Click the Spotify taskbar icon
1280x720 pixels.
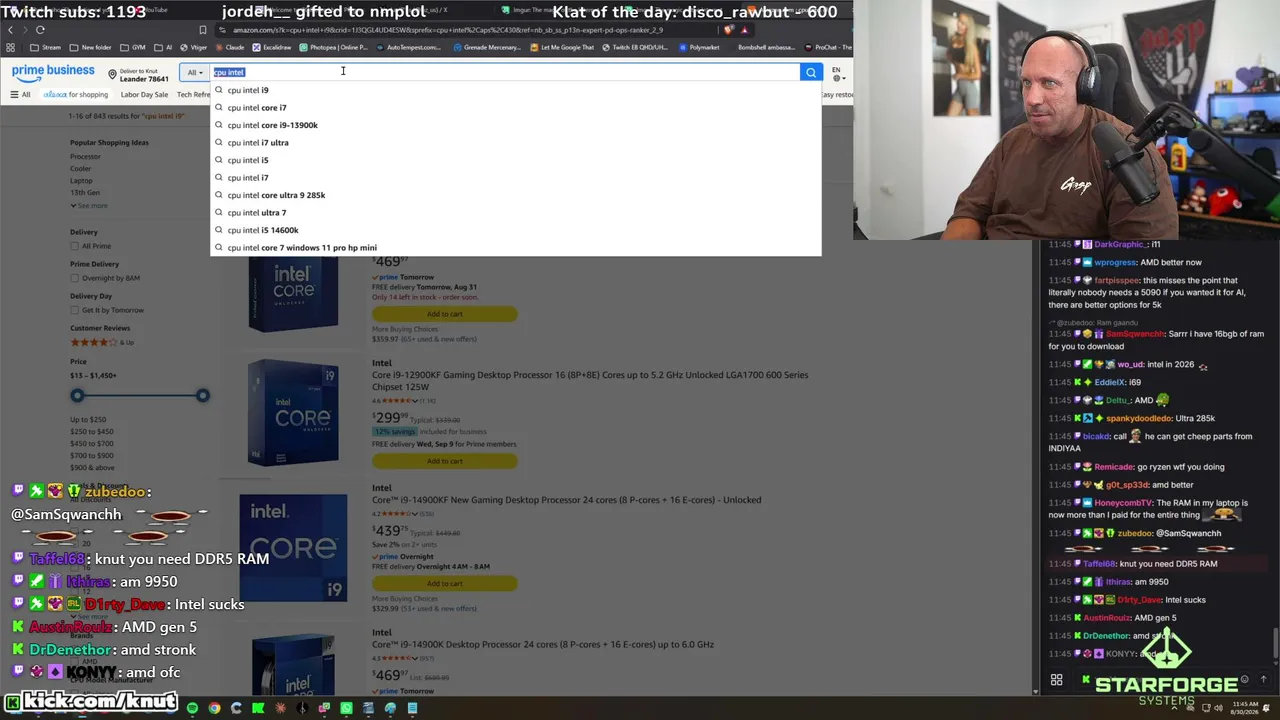pyautogui.click(x=192, y=709)
